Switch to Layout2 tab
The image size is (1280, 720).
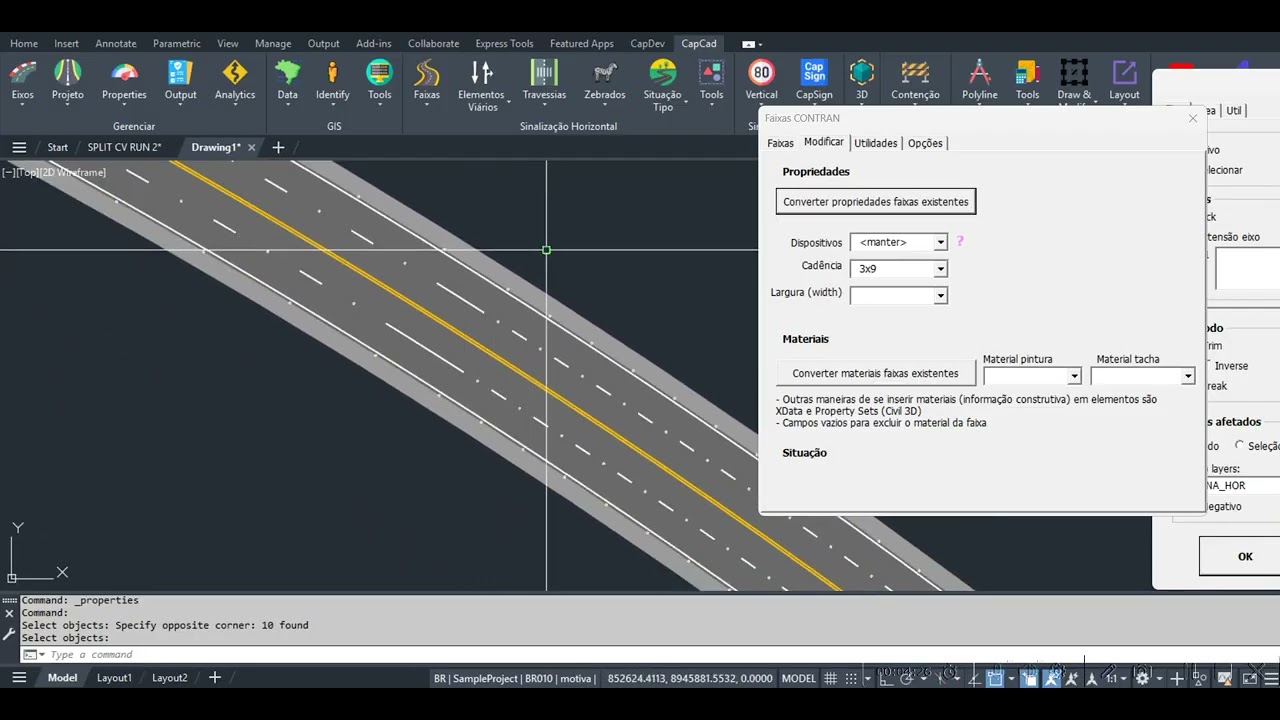point(170,677)
